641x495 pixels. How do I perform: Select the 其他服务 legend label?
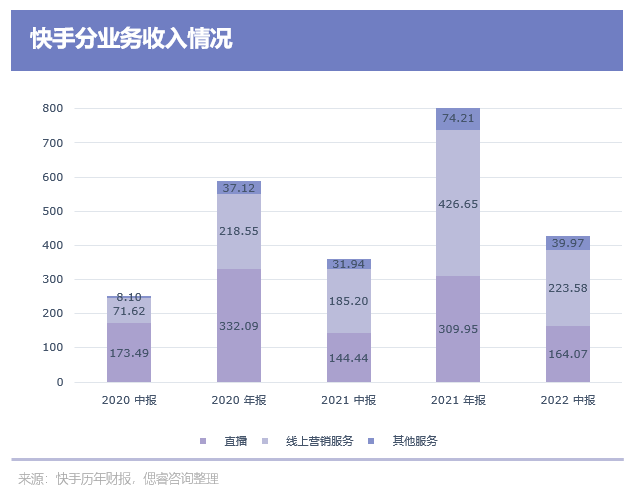[x=415, y=441]
